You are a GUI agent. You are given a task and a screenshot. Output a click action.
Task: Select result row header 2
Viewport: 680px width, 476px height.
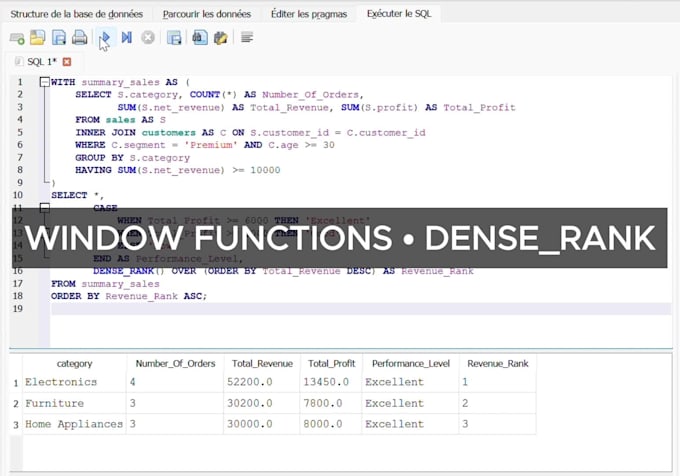pos(16,404)
